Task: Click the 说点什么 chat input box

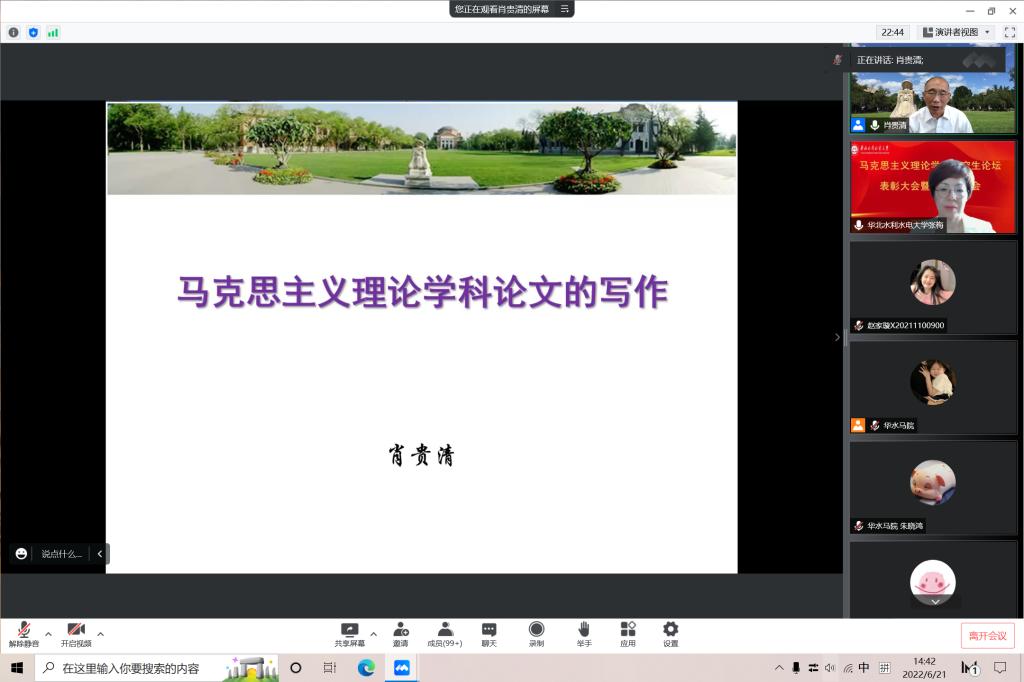Action: 61,553
